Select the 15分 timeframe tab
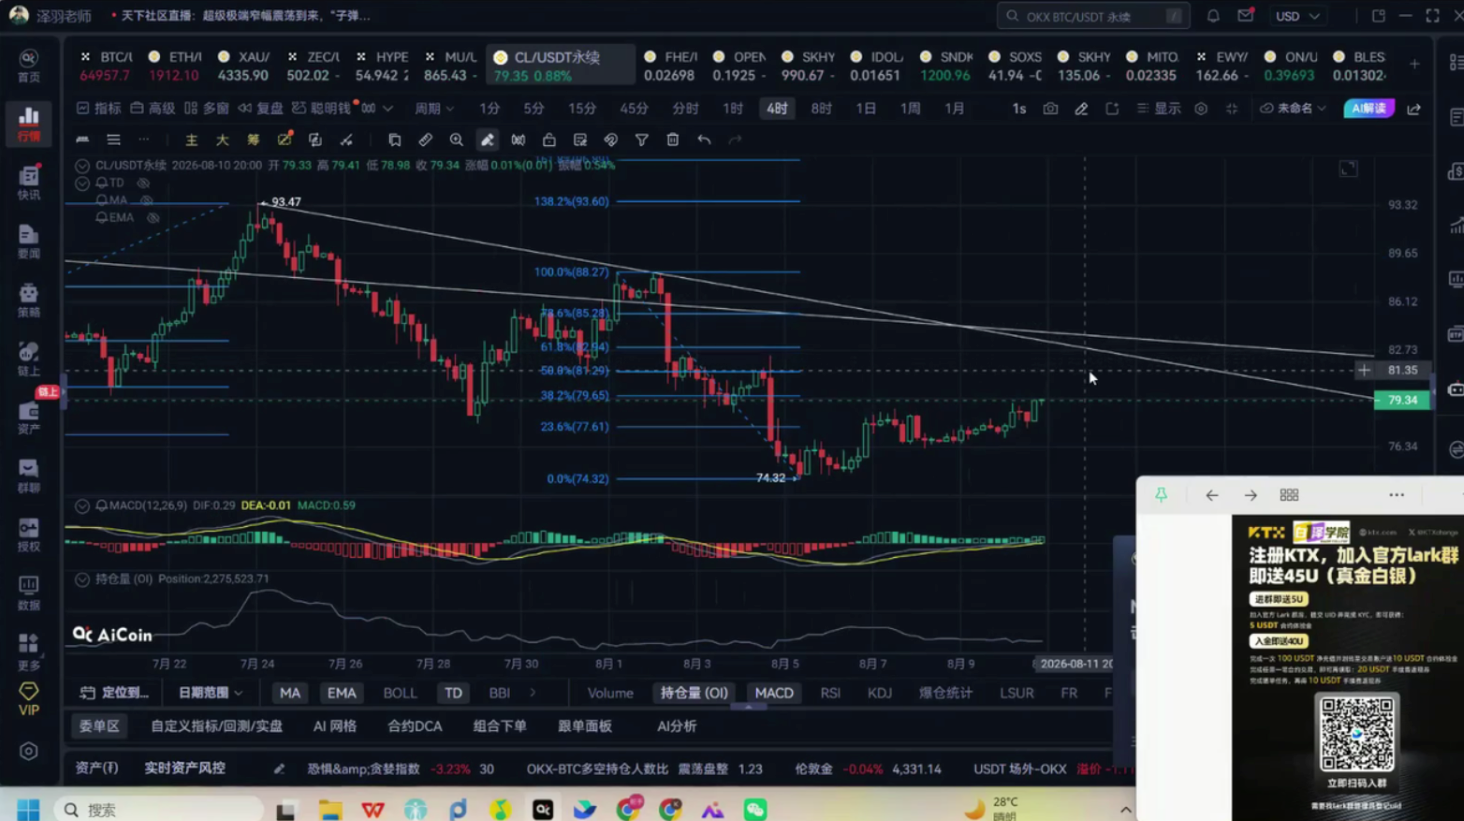This screenshot has height=821, width=1464. pos(582,108)
